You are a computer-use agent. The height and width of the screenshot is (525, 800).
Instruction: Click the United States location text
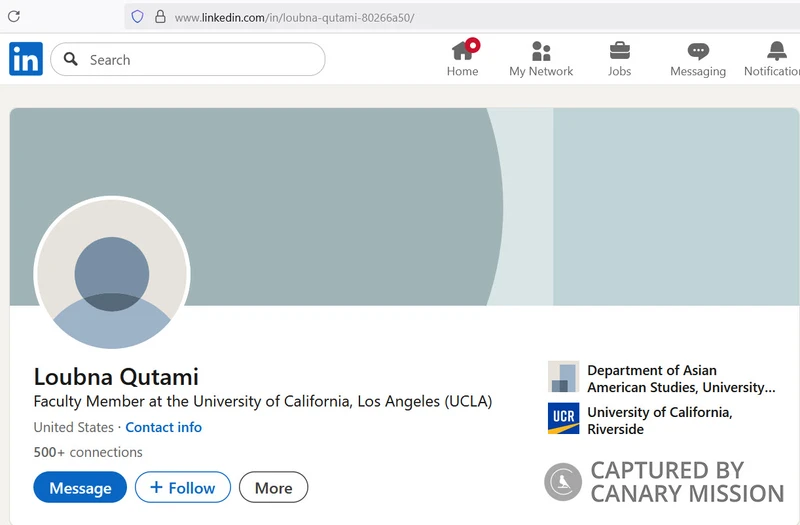pos(73,427)
